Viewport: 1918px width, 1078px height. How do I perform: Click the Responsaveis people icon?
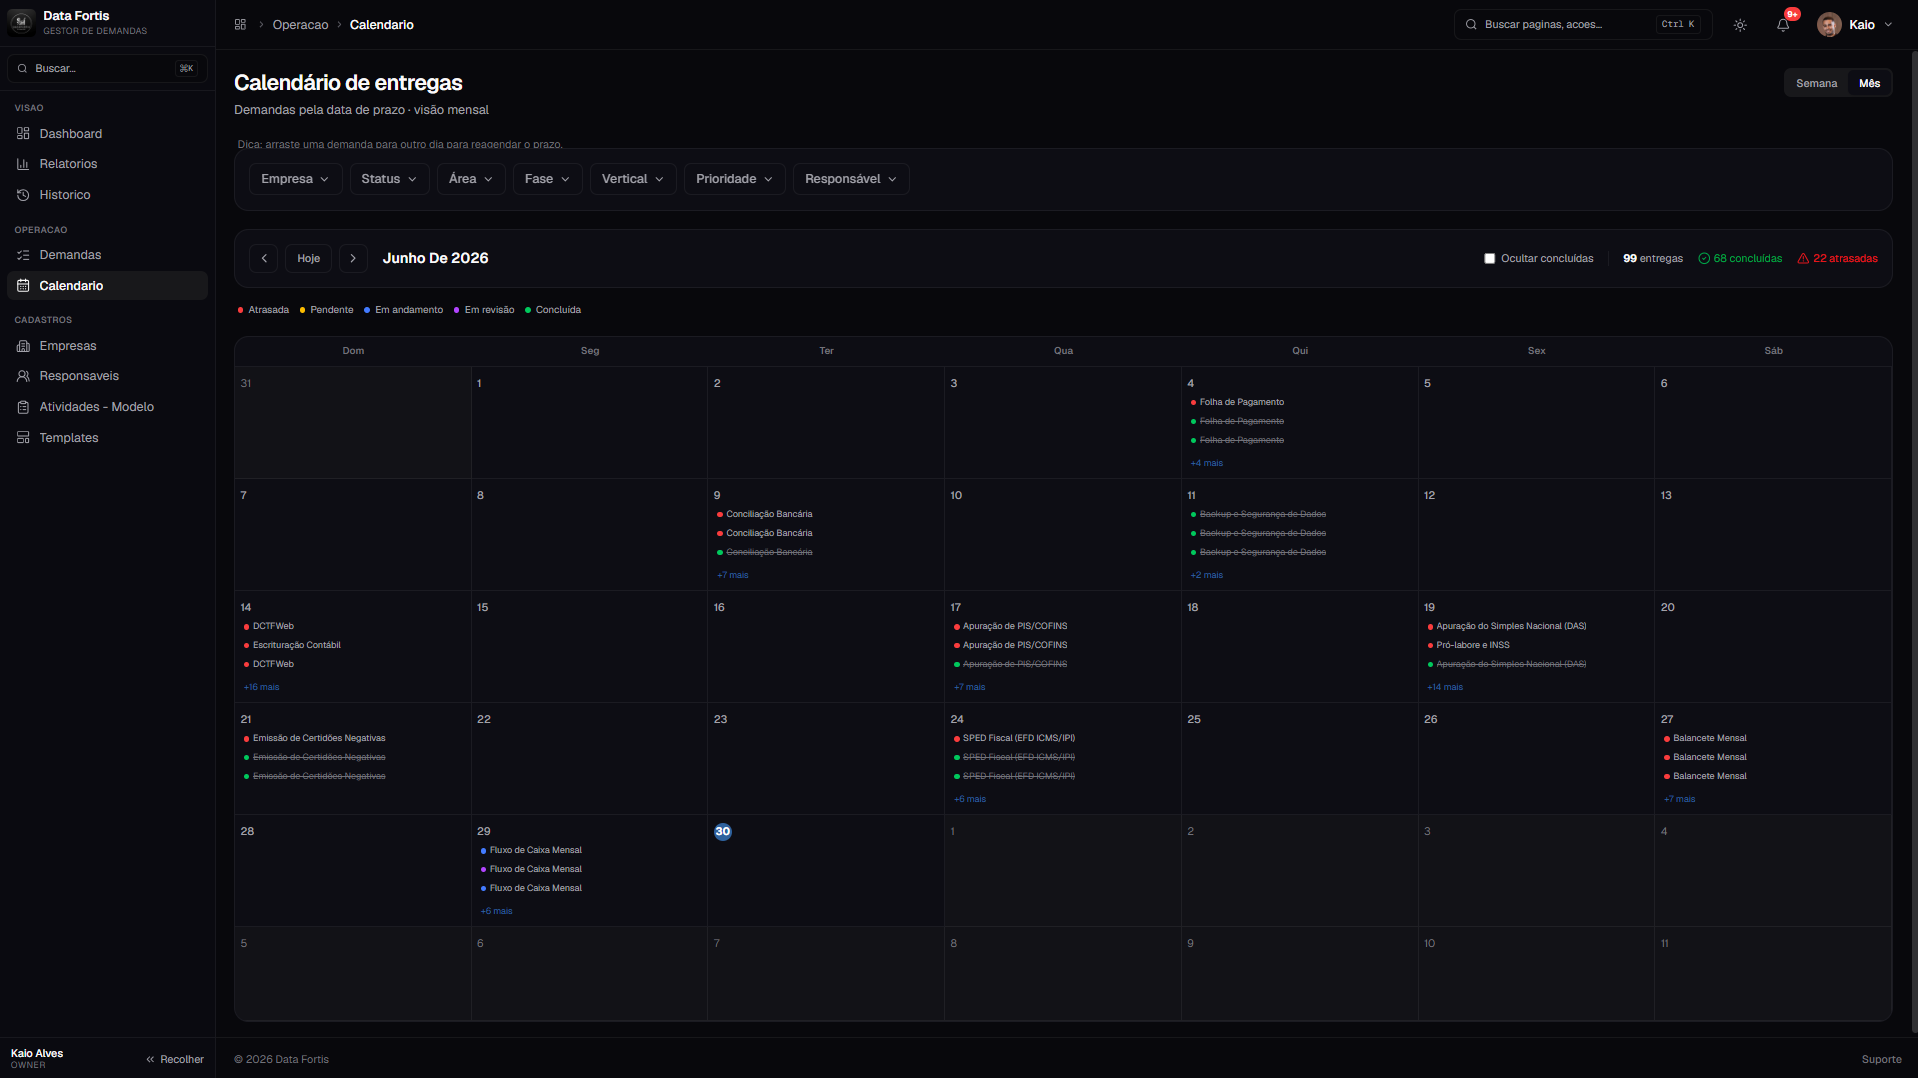pyautogui.click(x=23, y=376)
